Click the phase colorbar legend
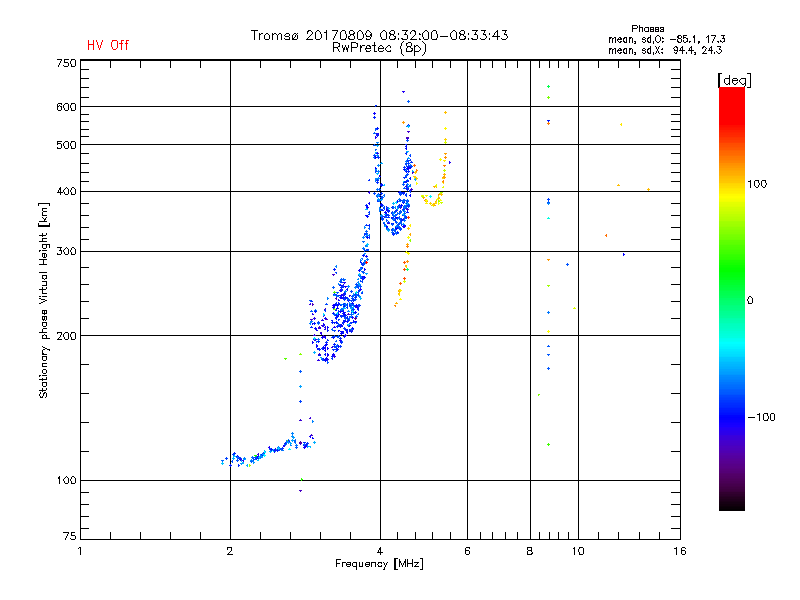This screenshot has width=800, height=600. point(732,298)
